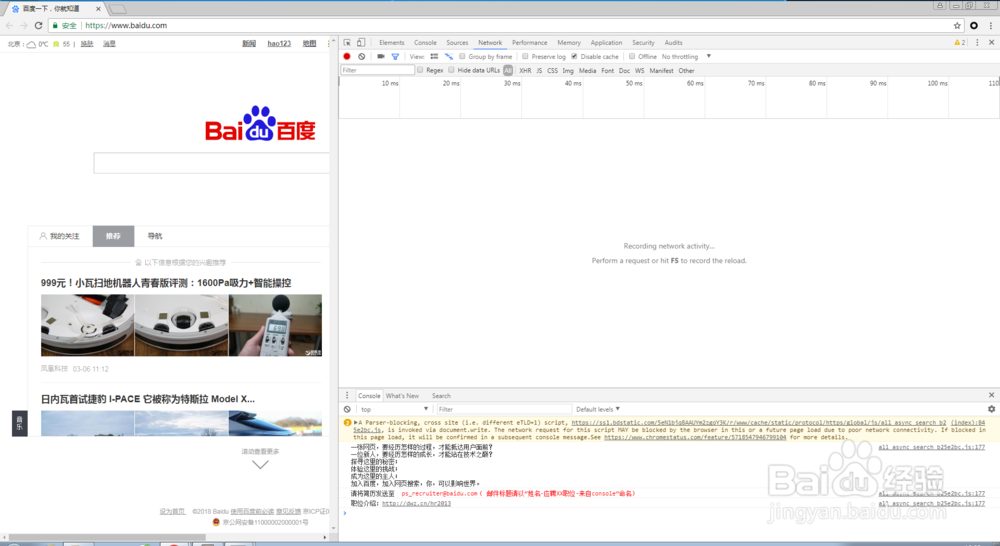Screen dimensions: 1000x546
Task: Bookmark this page with the star icon
Action: pos(957,26)
